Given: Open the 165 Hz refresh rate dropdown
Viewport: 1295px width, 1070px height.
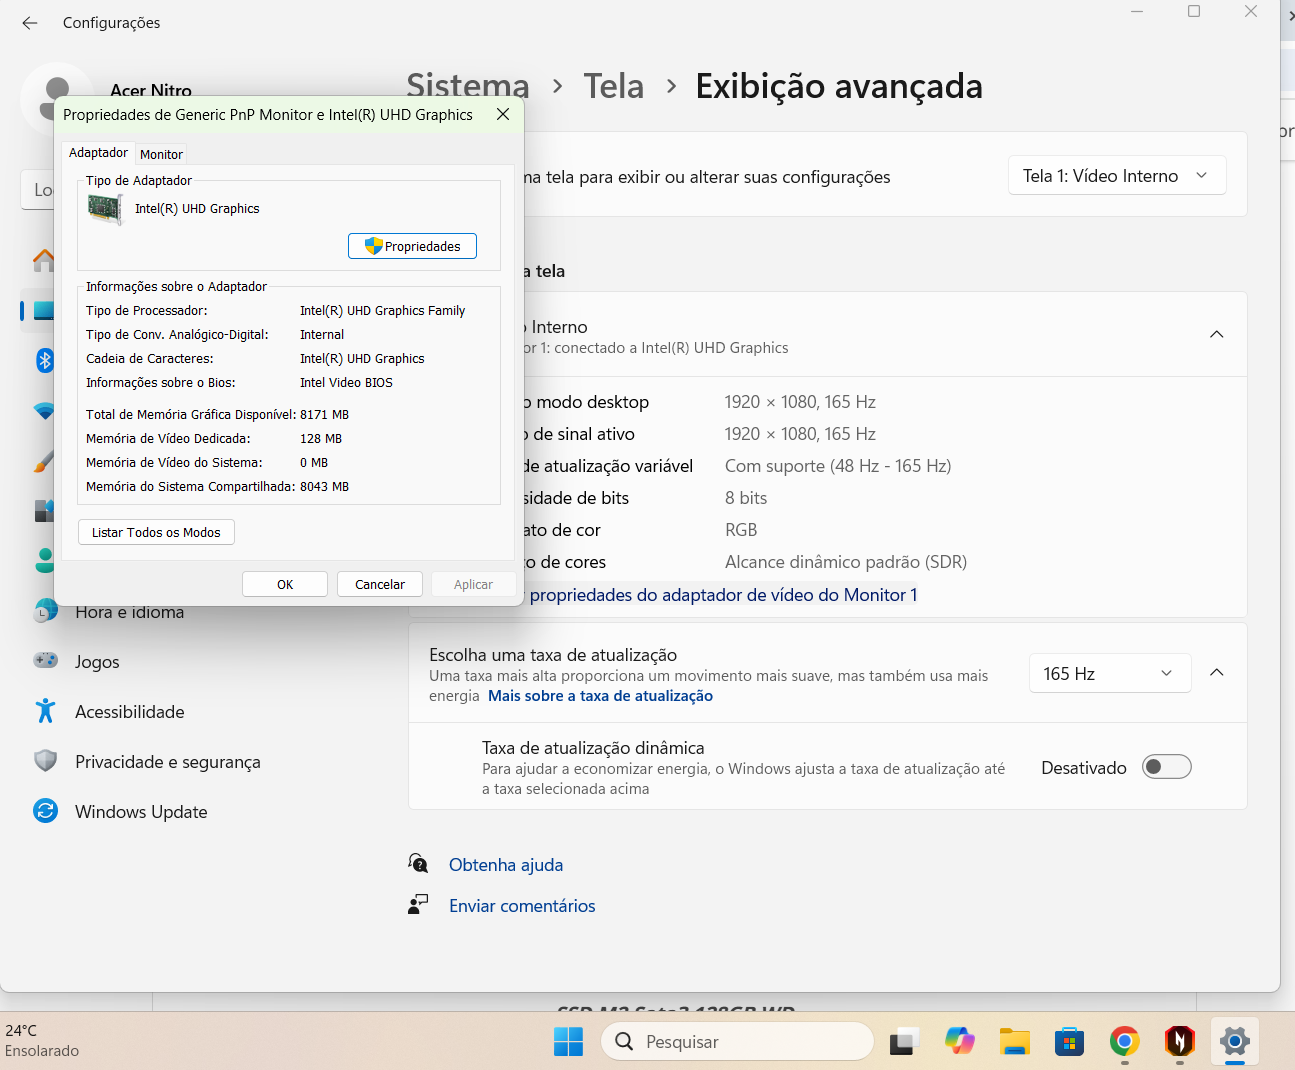Looking at the screenshot, I should 1110,673.
